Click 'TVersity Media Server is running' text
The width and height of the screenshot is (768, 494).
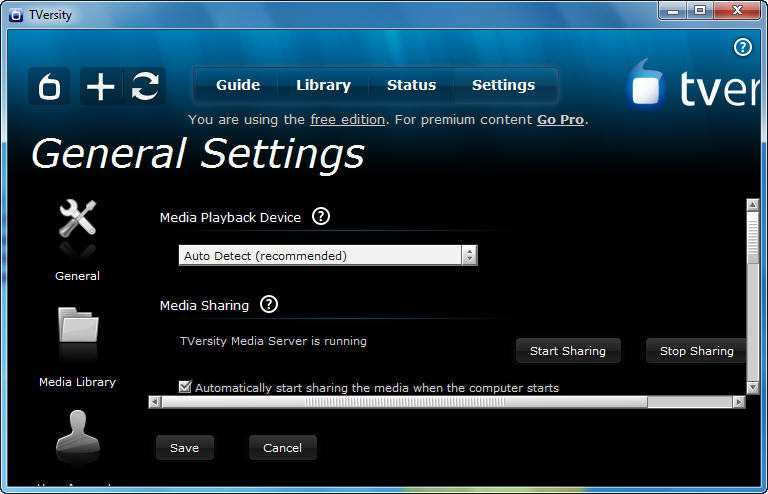[x=273, y=341]
